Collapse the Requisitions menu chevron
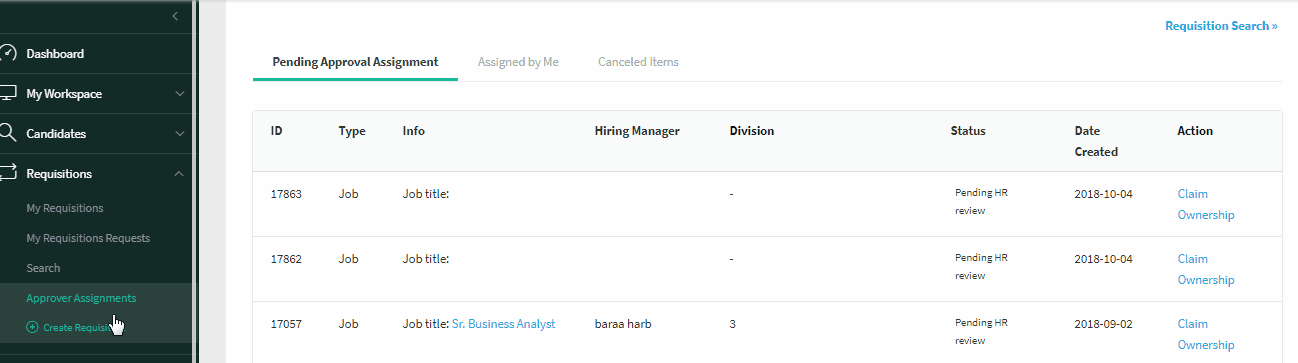 point(179,174)
